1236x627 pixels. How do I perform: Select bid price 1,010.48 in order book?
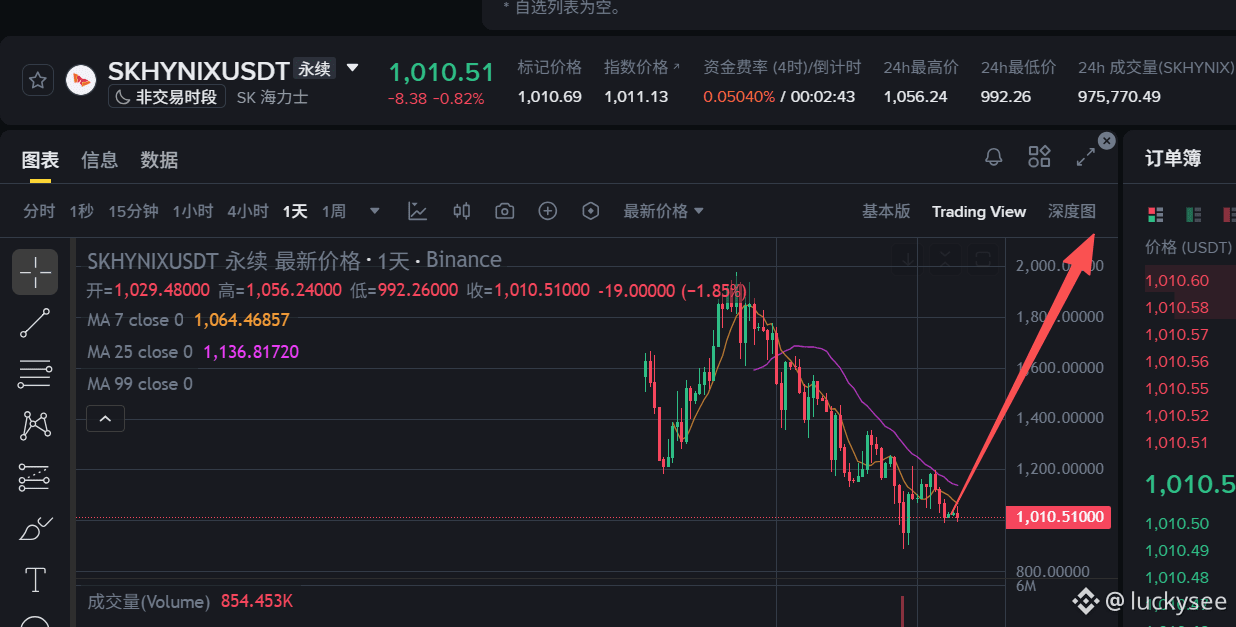click(x=1177, y=578)
